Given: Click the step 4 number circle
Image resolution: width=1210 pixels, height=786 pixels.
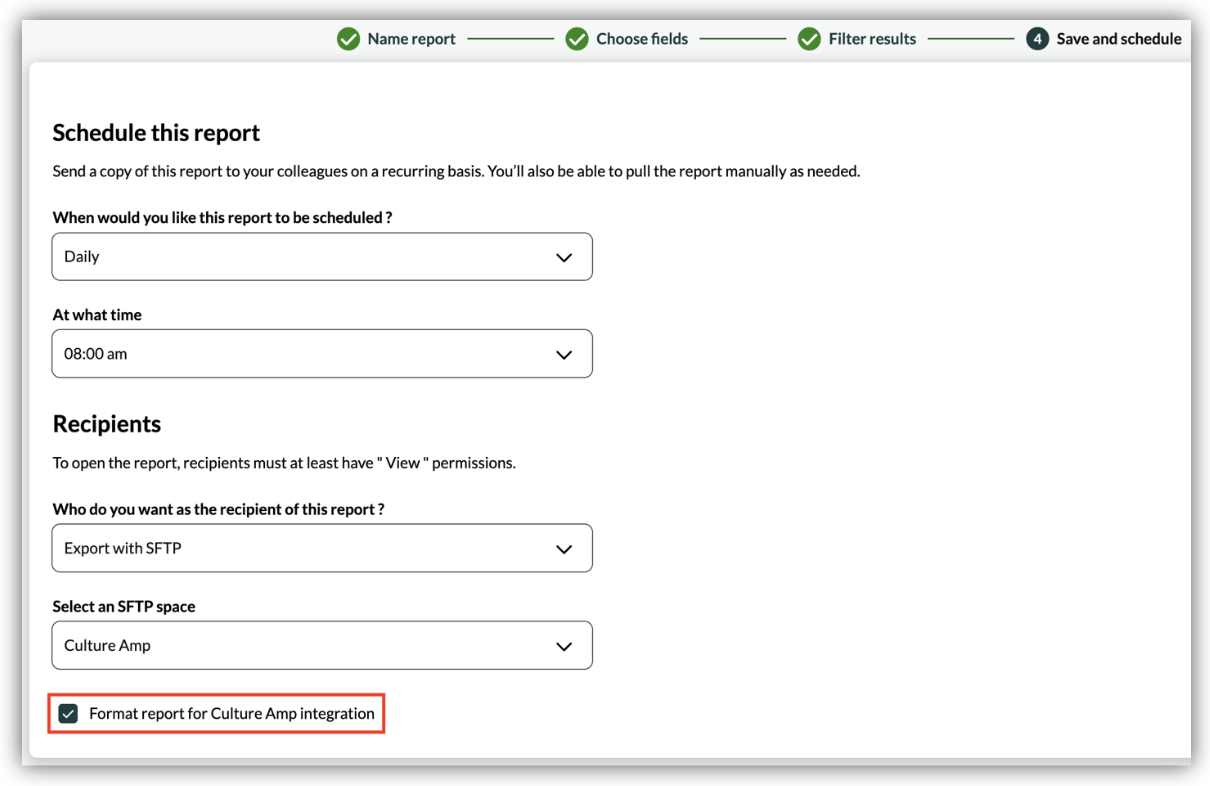Looking at the screenshot, I should point(1037,39).
